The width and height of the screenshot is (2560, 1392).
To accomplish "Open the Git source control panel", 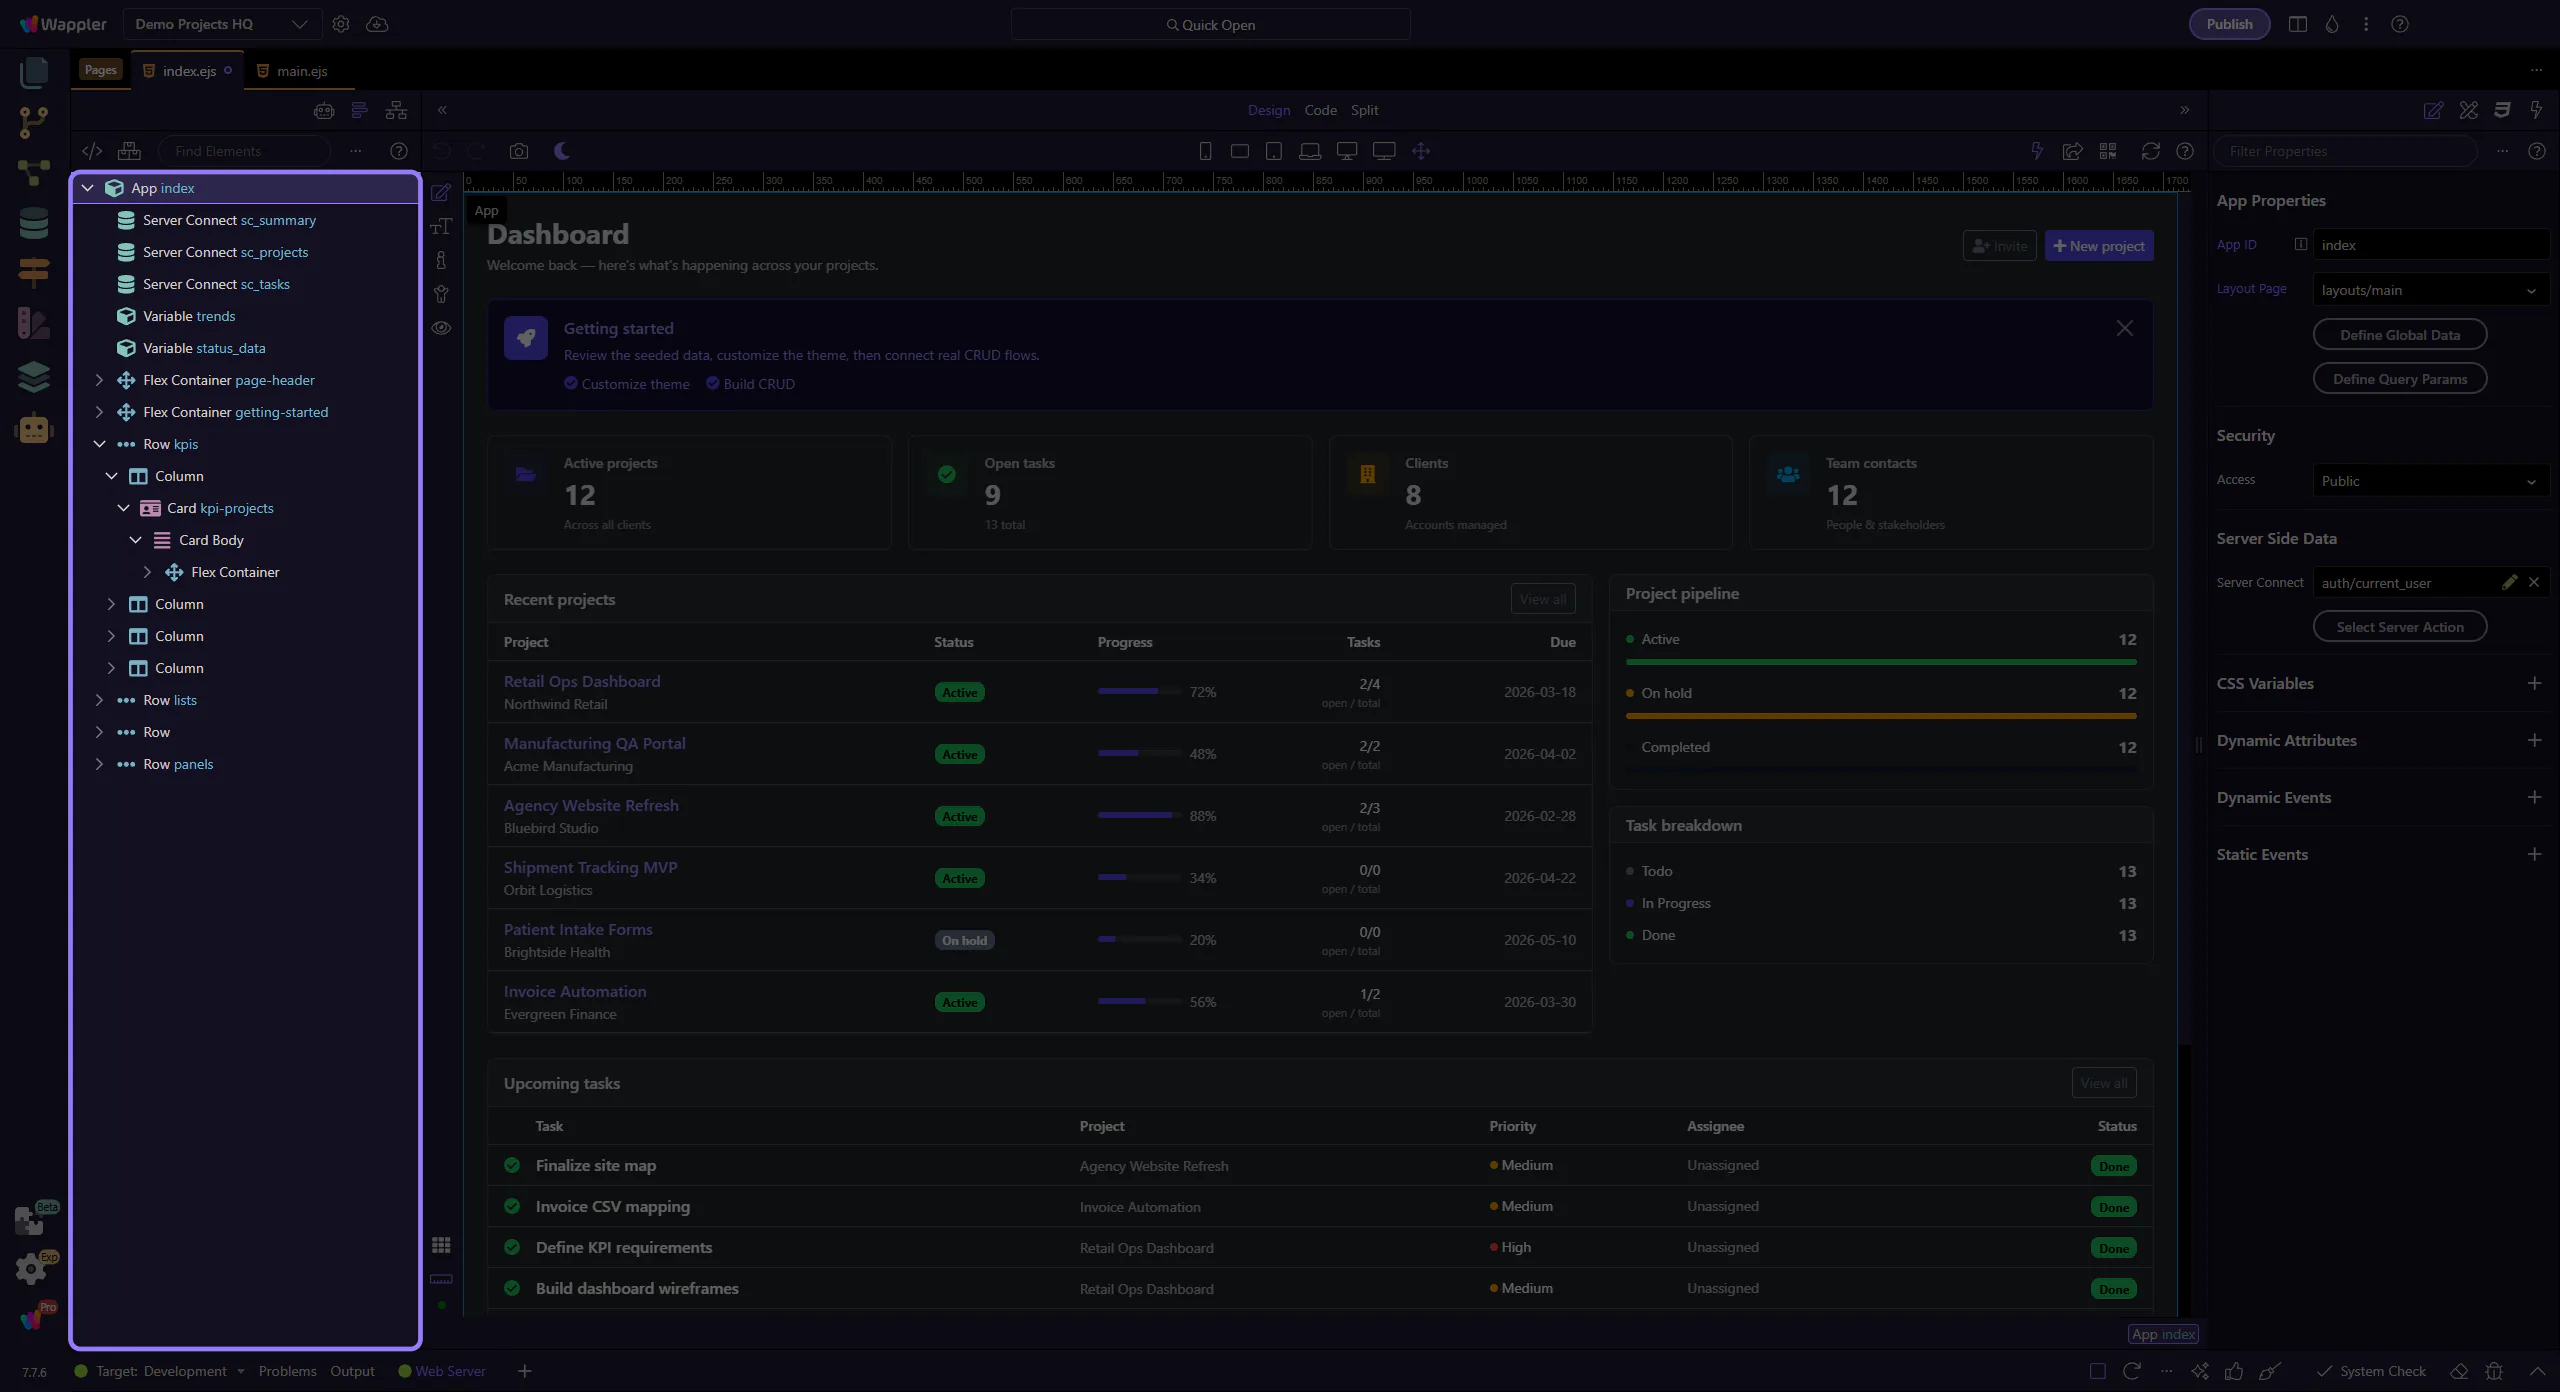I will pos(33,122).
